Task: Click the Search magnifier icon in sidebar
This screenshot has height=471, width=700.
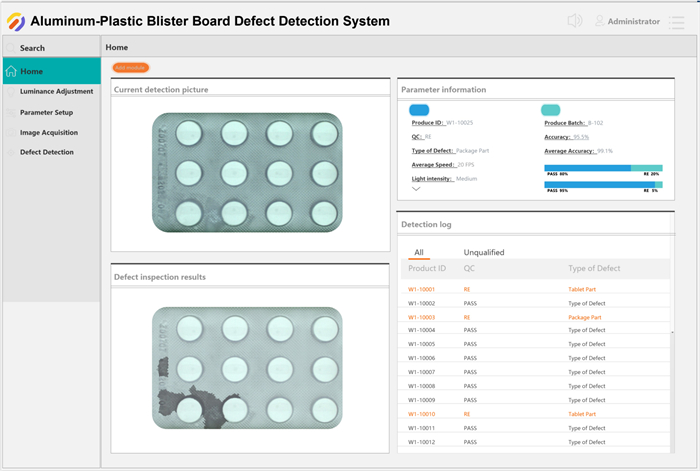Action: [11, 48]
